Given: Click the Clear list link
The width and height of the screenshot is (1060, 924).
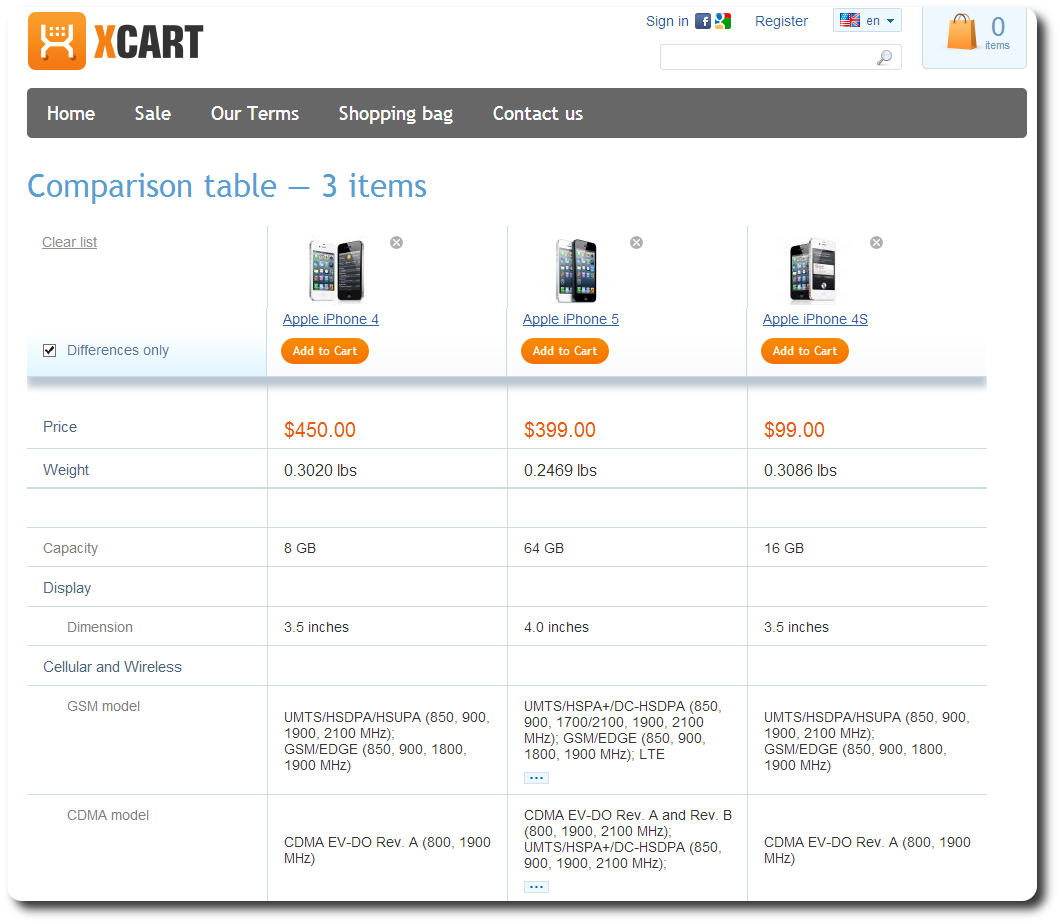Looking at the screenshot, I should [70, 242].
